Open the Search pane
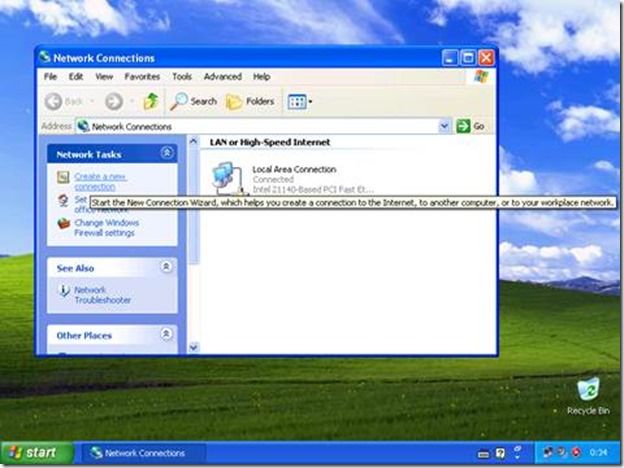This screenshot has width=624, height=468. coord(193,101)
